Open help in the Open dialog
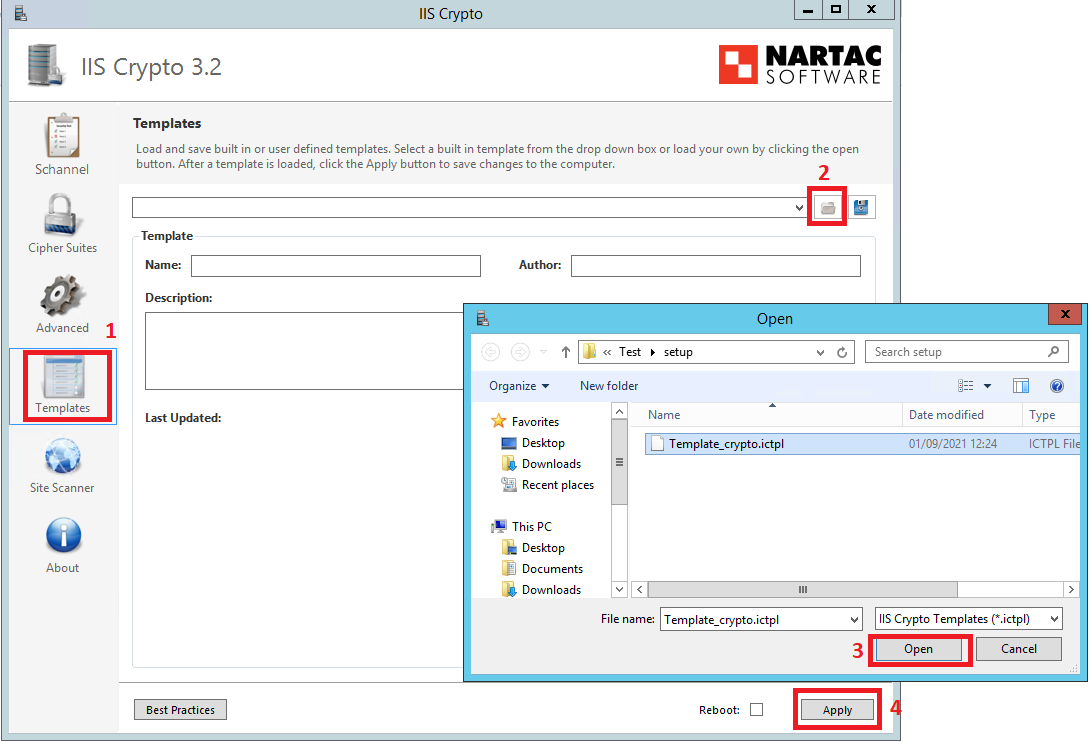The height and width of the screenshot is (742, 1091). coord(1056,386)
